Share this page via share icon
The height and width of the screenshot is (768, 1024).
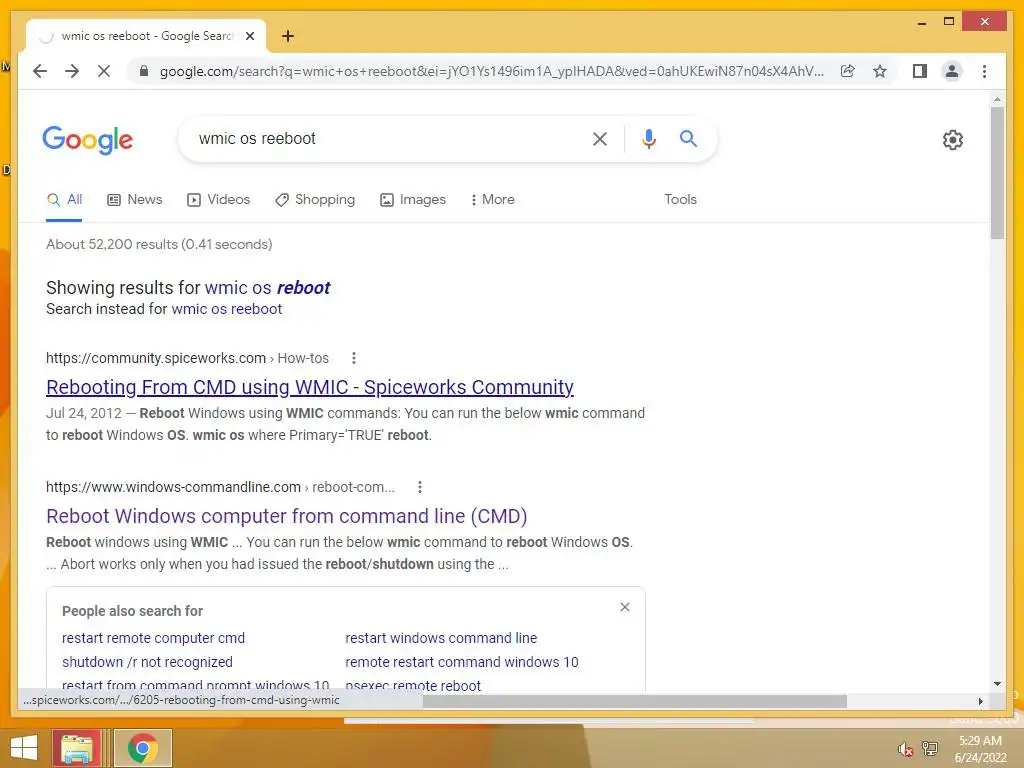[x=848, y=71]
